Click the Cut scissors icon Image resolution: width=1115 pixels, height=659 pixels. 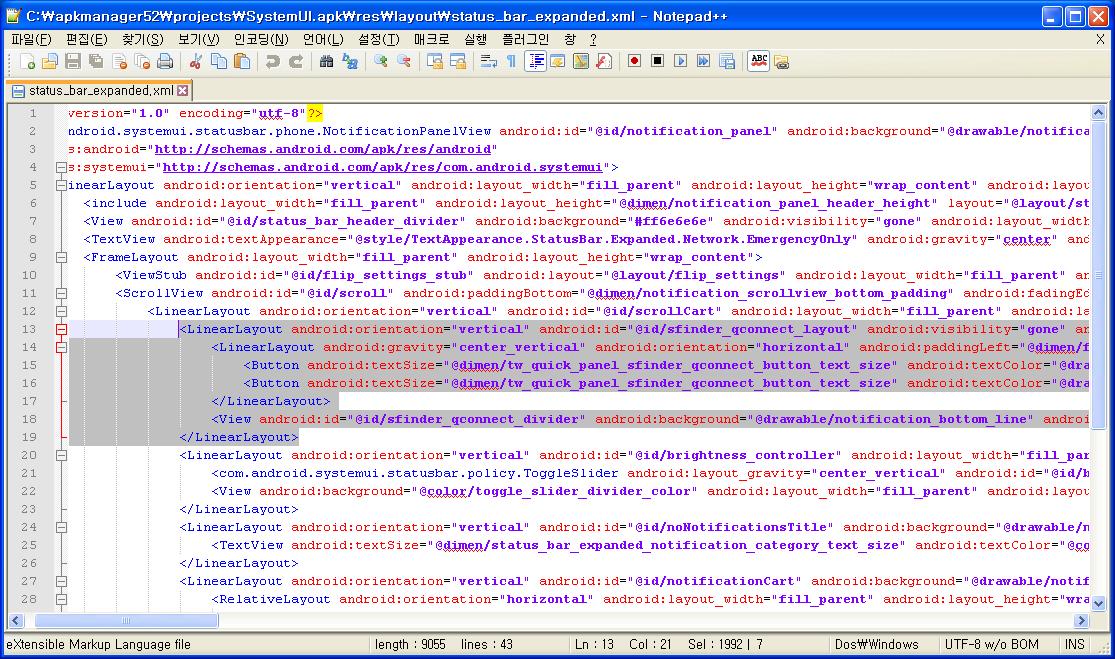(196, 61)
